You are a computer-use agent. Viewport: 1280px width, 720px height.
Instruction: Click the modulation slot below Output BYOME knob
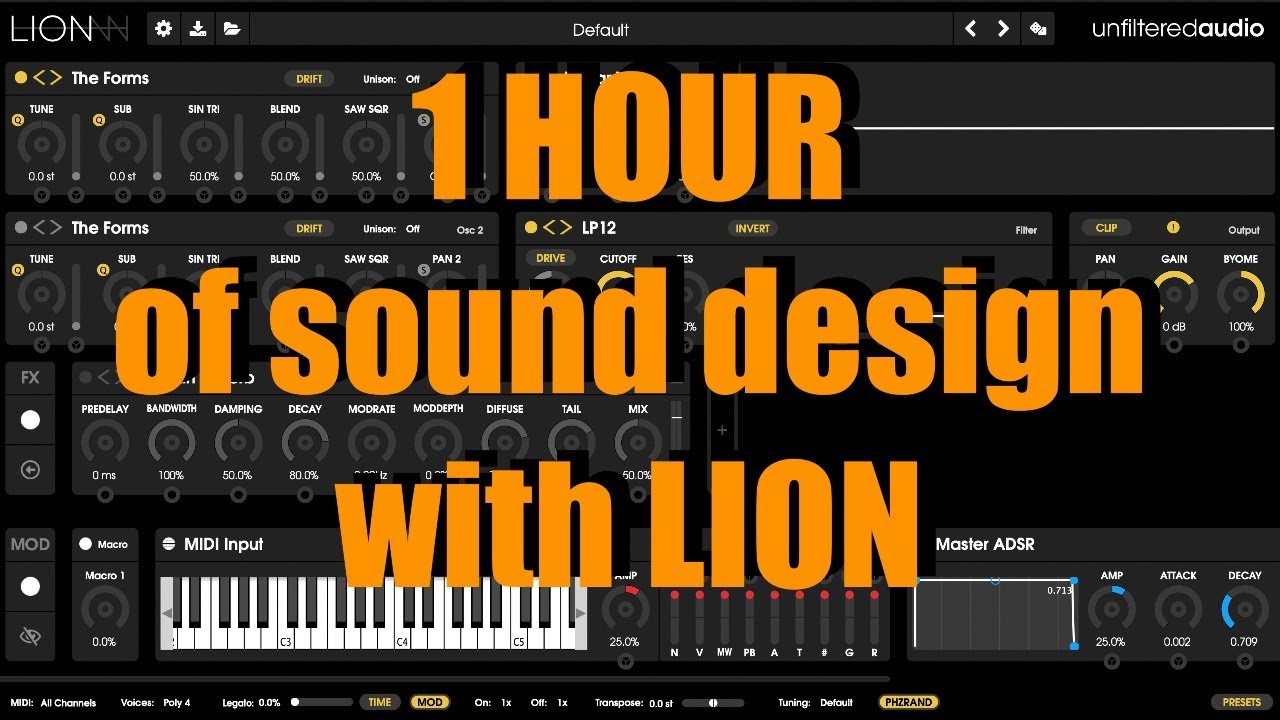pos(1241,345)
